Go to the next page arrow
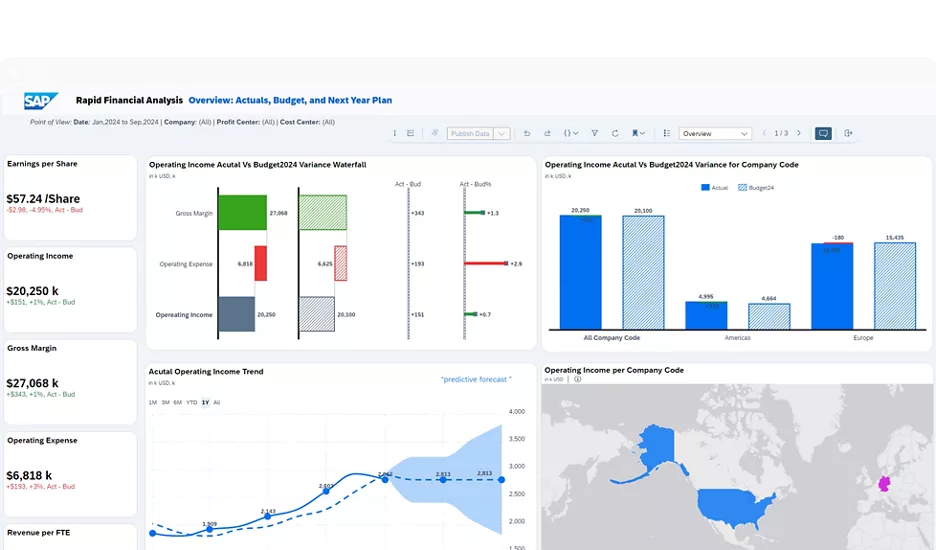 tap(798, 133)
